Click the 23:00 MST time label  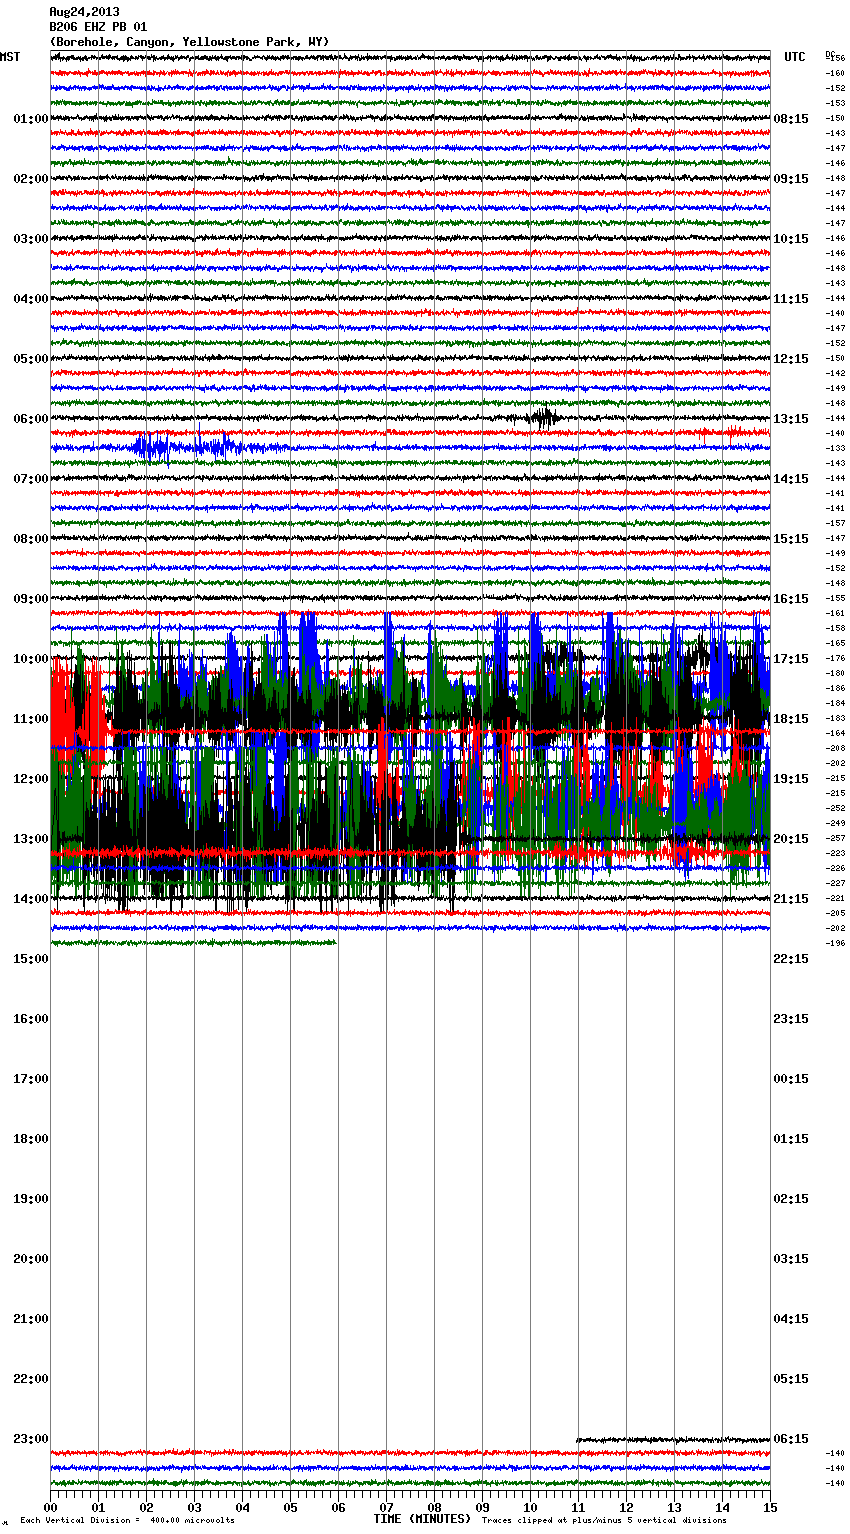[x=31, y=1439]
